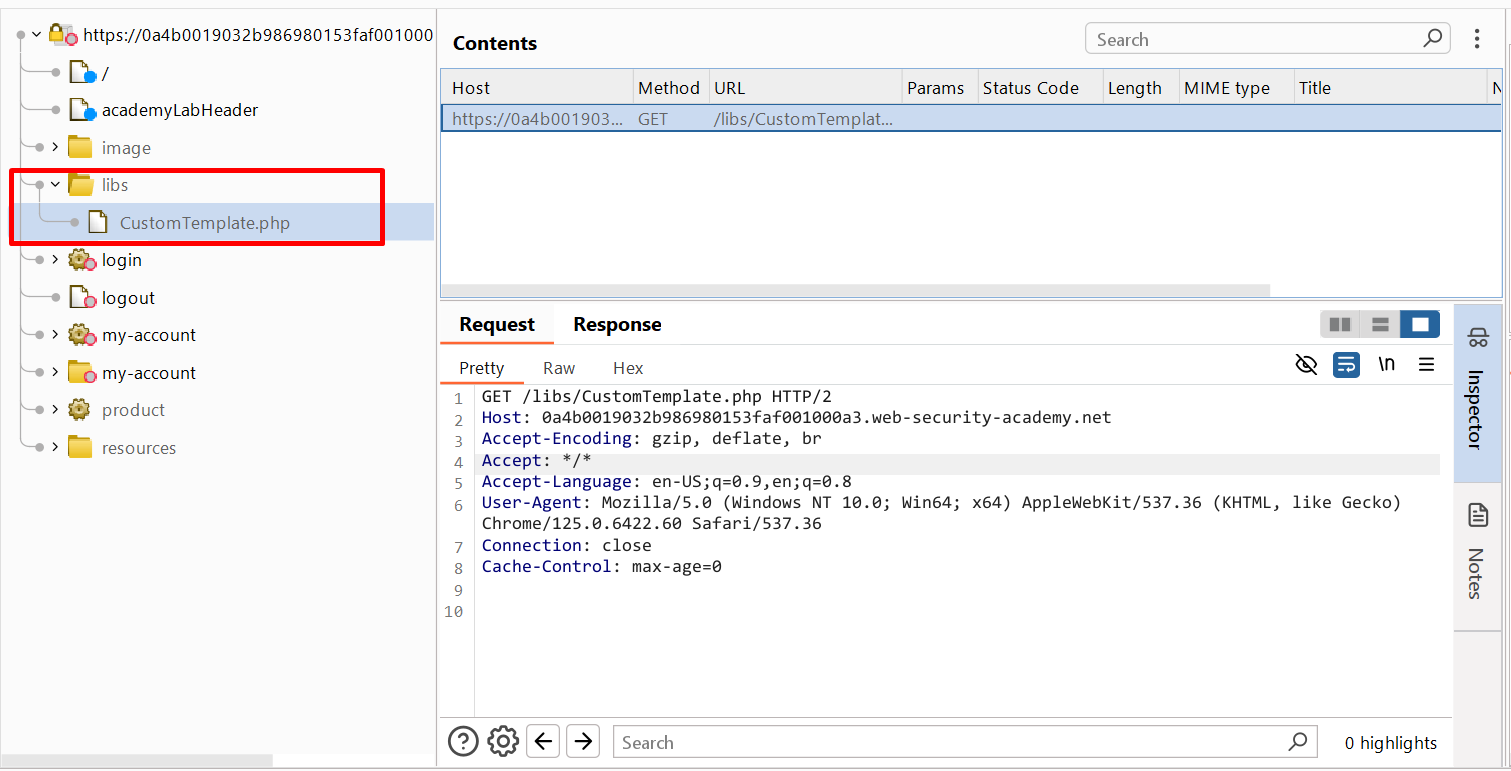
Task: Switch to the Response tab
Action: coord(617,325)
